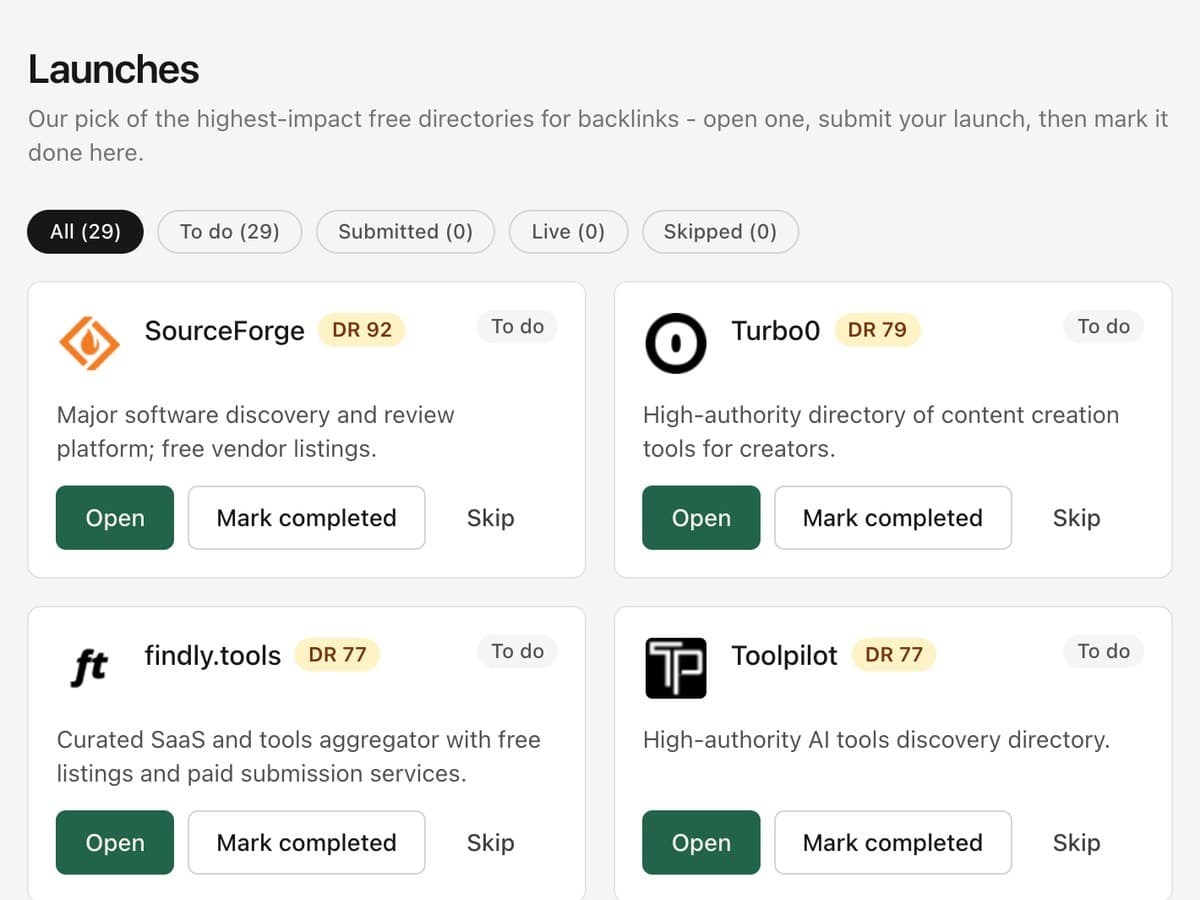The image size is (1200, 900).
Task: Show the Submitted (0) filter
Action: tap(405, 232)
